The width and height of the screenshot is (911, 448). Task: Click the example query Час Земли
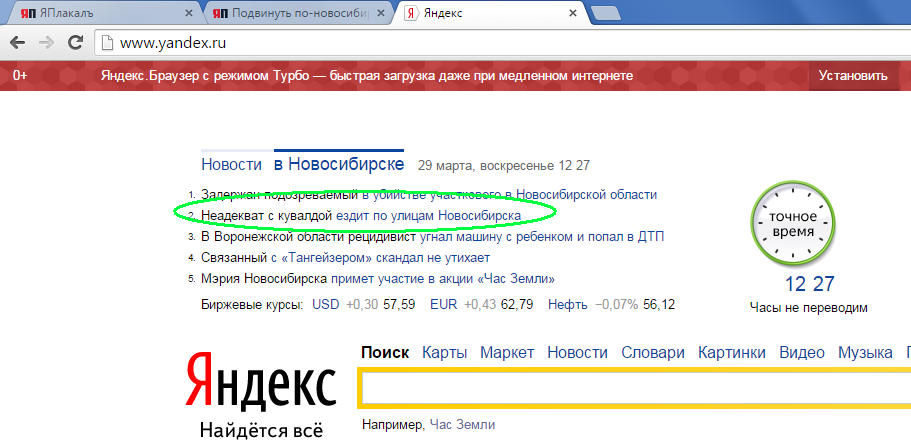click(x=462, y=425)
